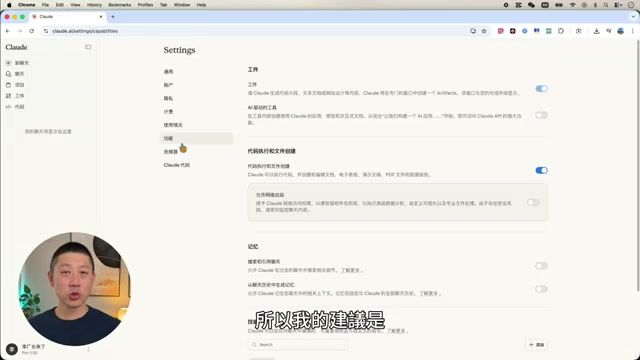Select the Claude browser tab
The width and height of the screenshot is (640, 360).
pyautogui.click(x=67, y=17)
